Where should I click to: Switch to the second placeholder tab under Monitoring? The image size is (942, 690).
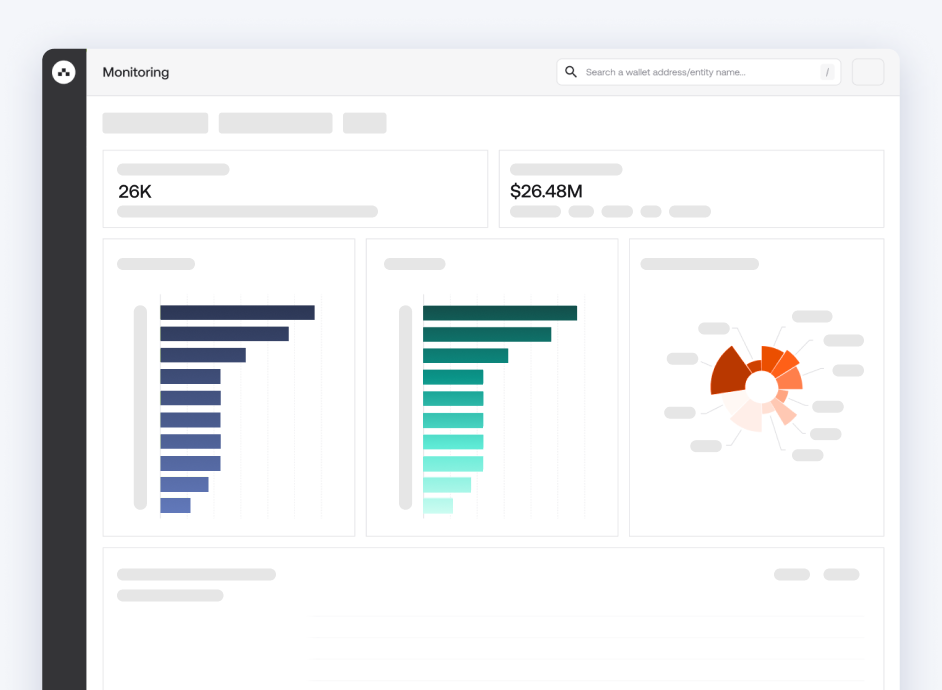pyautogui.click(x=275, y=123)
